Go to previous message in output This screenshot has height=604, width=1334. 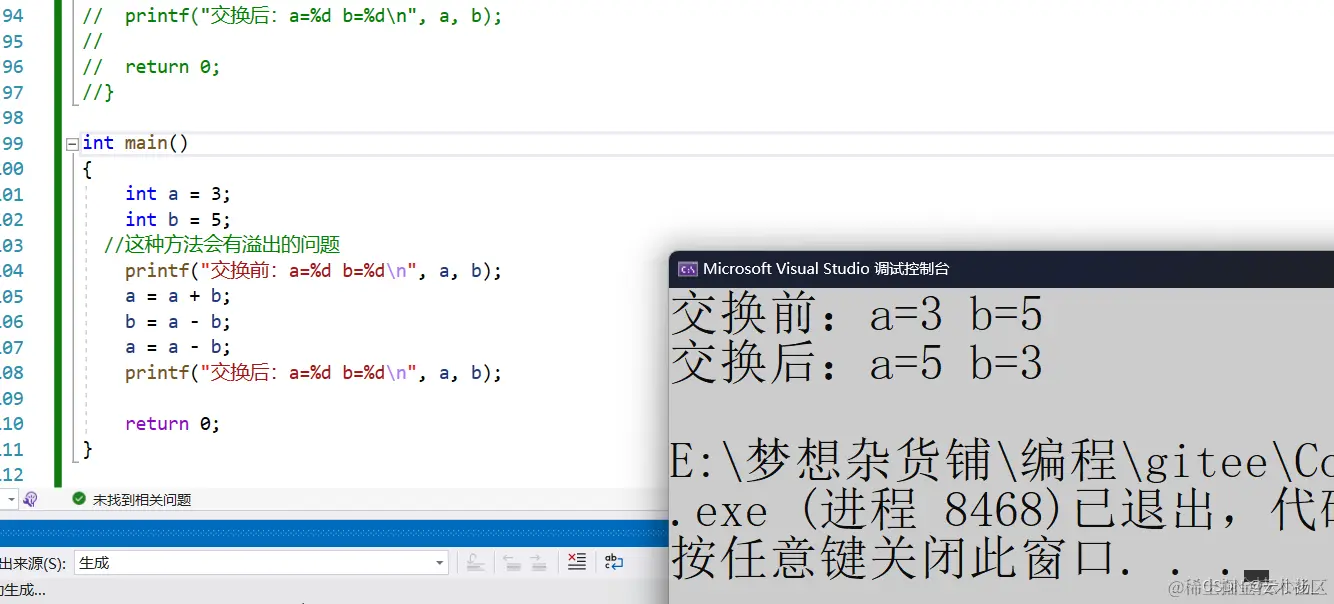[509, 561]
